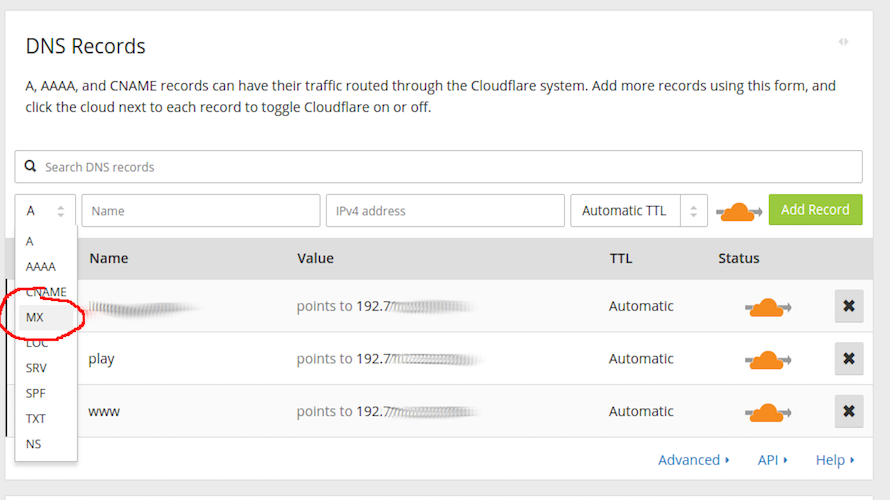This screenshot has width=890, height=500.
Task: Delete the play DNS record
Action: (x=849, y=359)
